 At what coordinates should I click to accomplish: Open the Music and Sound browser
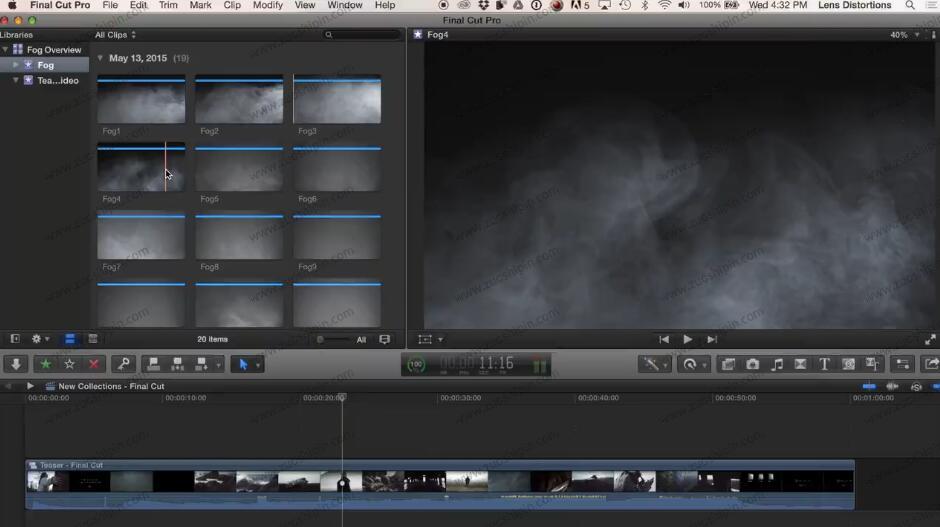tap(777, 364)
